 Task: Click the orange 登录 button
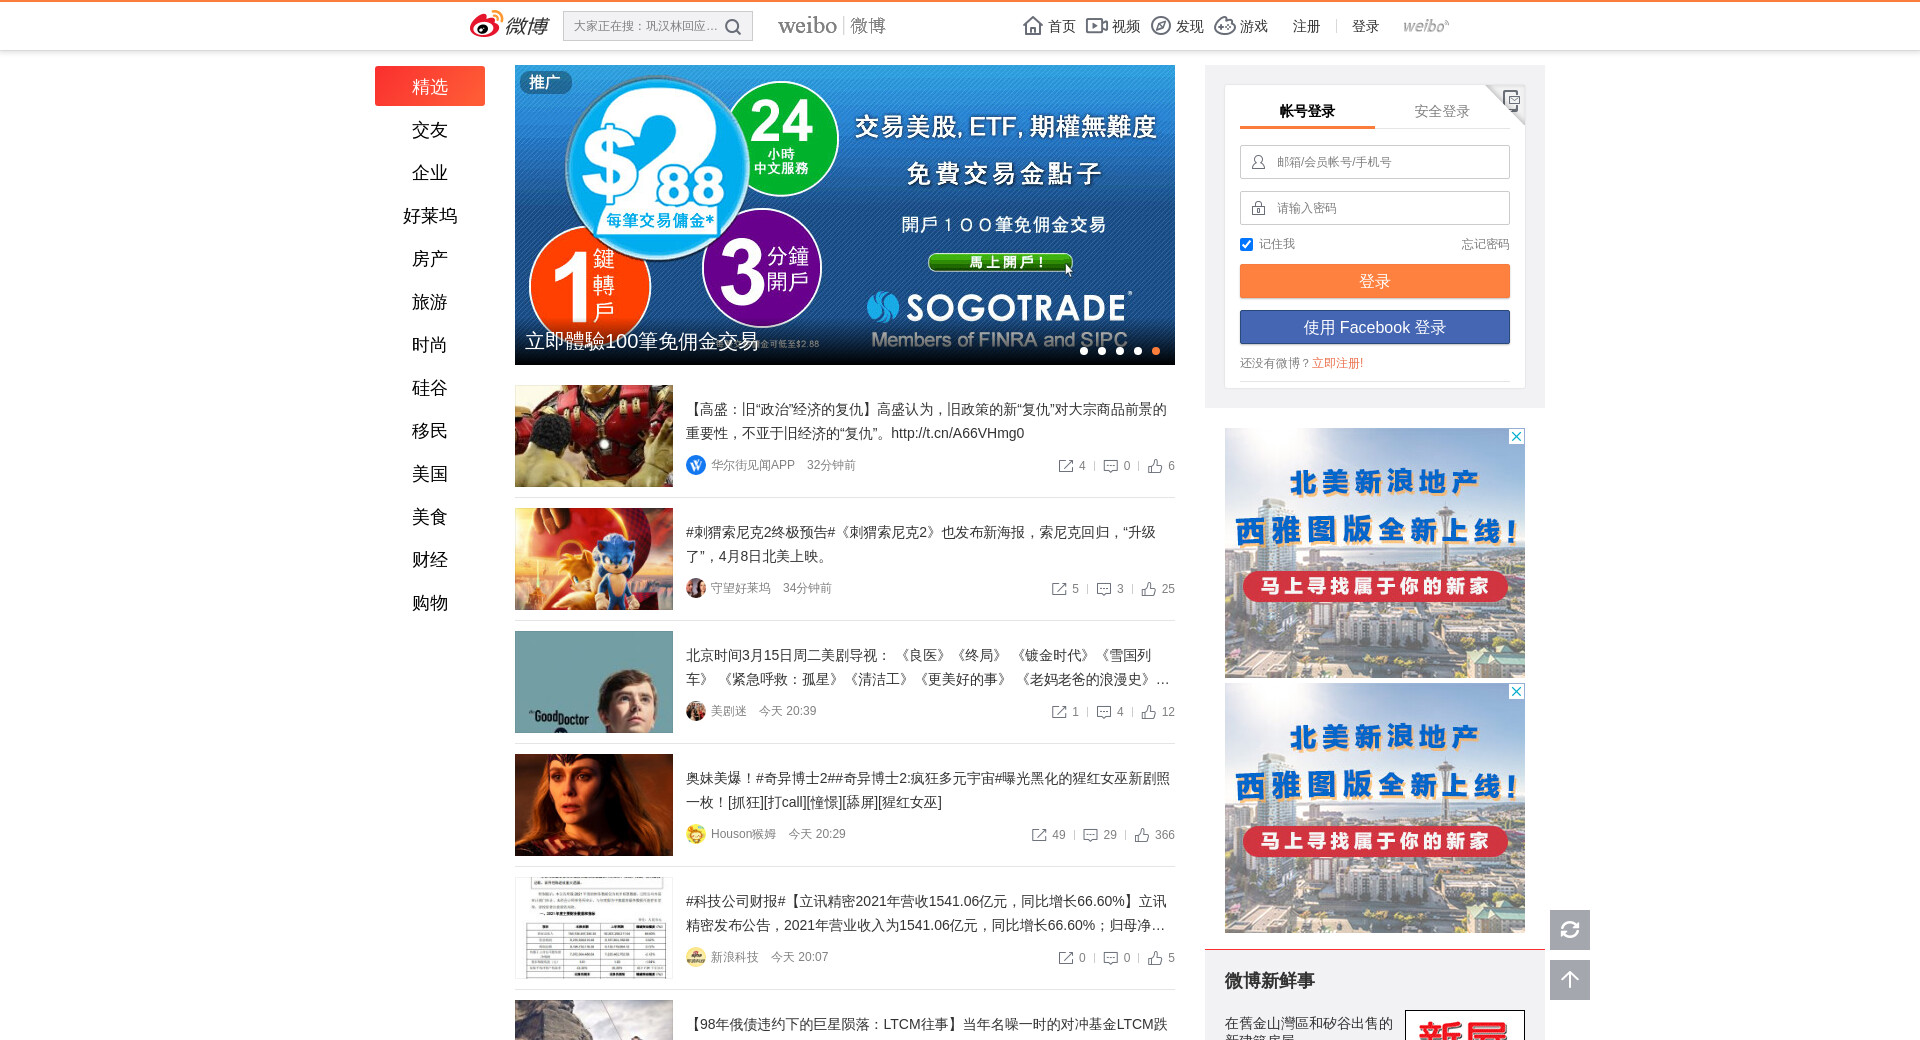tap(1374, 281)
